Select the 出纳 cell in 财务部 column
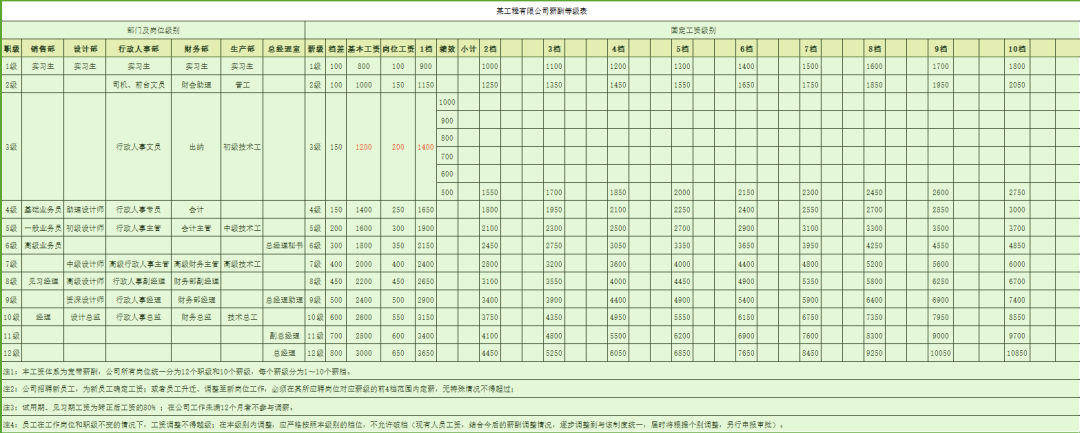 196,146
